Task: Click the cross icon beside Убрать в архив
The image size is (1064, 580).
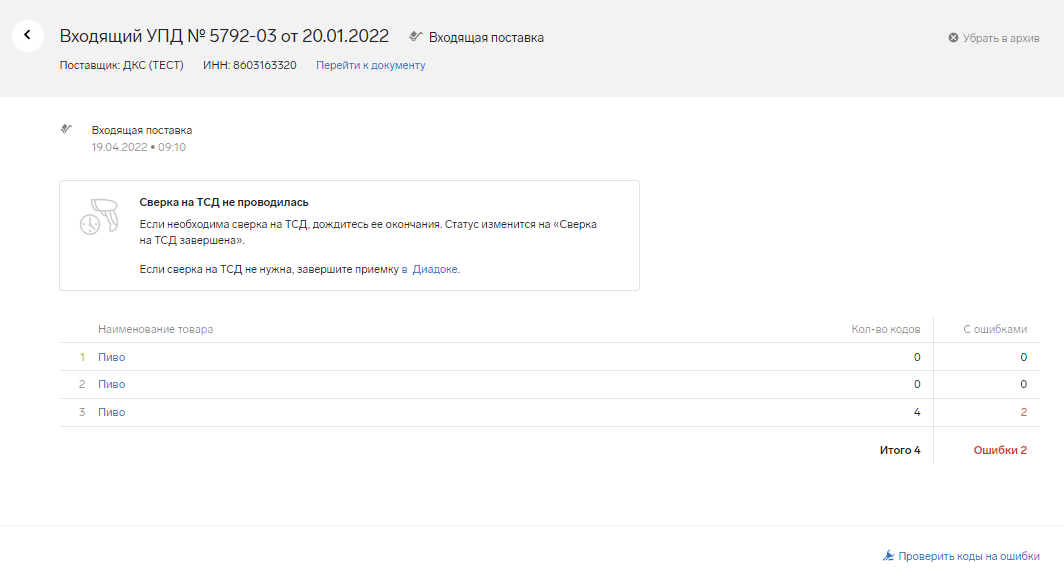Action: [x=953, y=38]
